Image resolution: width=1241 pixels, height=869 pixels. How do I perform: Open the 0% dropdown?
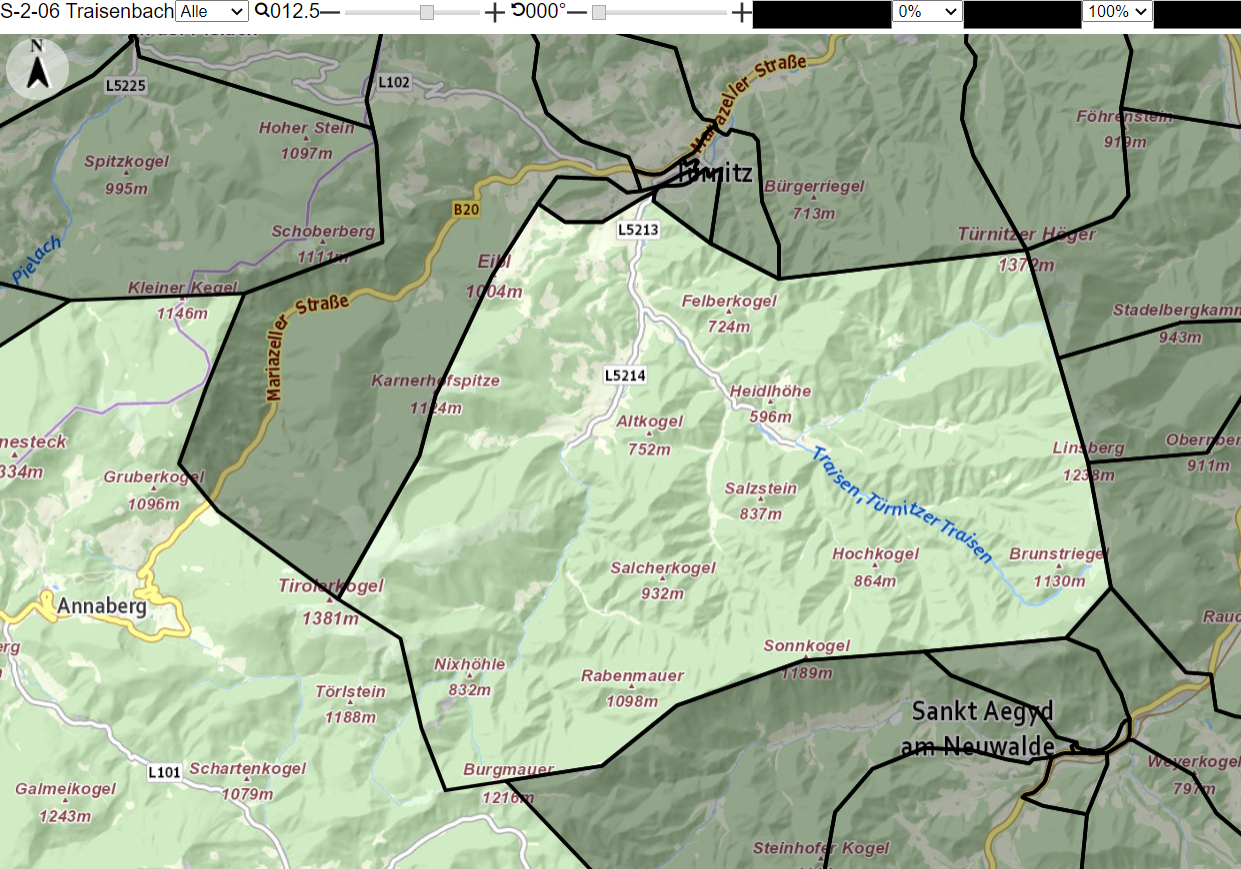pos(927,12)
